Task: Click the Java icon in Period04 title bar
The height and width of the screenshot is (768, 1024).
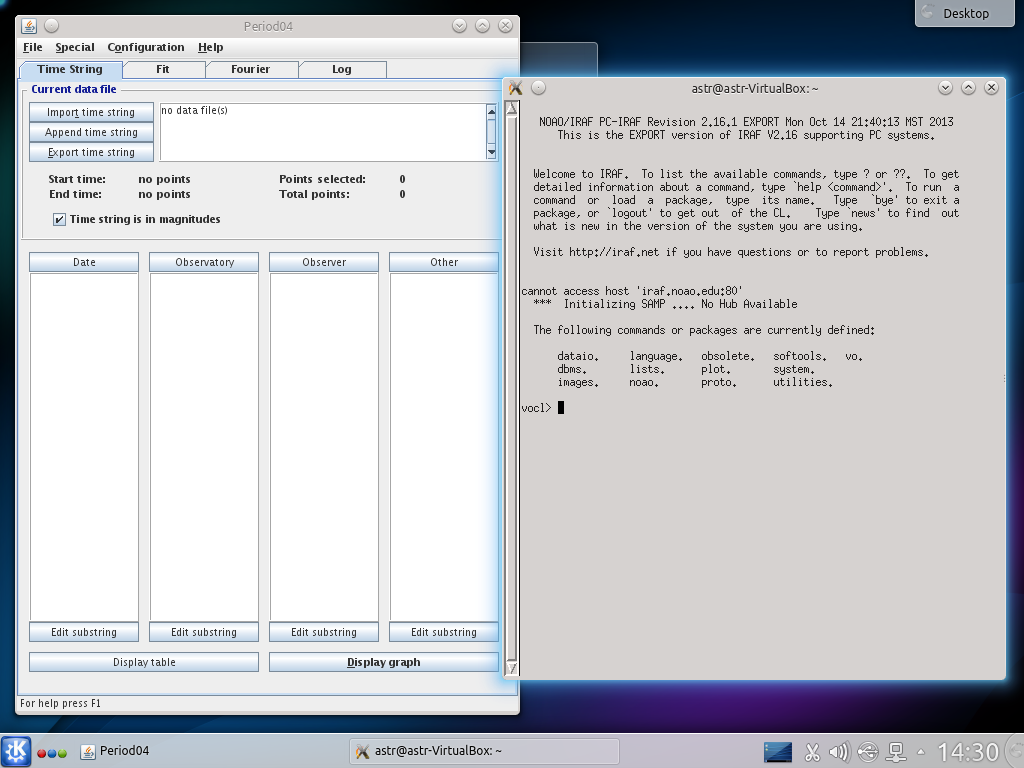Action: point(29,26)
